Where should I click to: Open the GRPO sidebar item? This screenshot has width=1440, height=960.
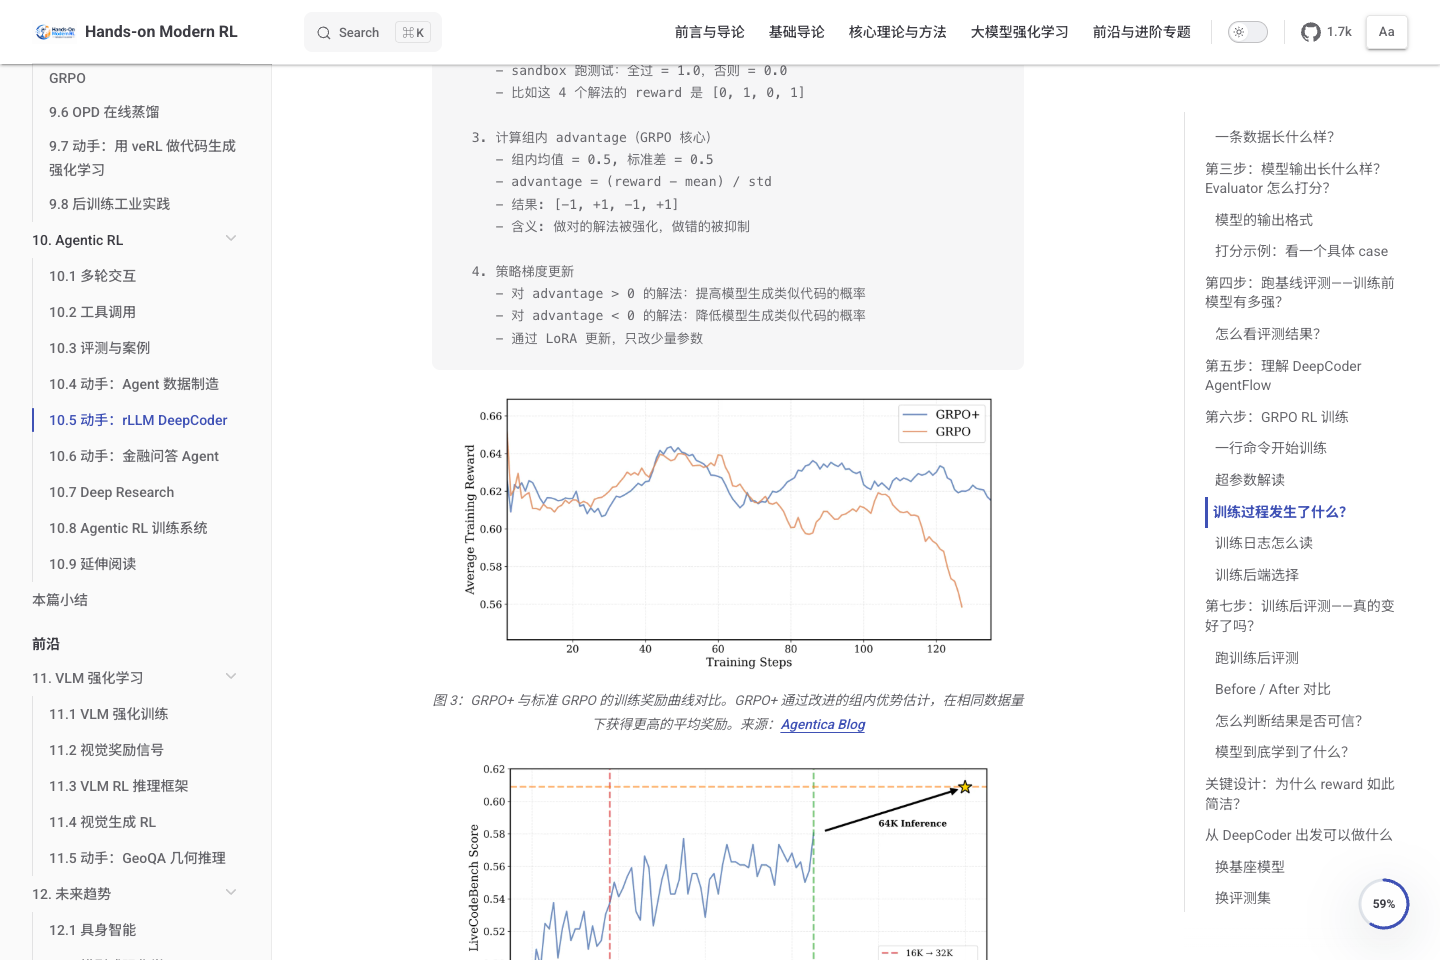coord(67,78)
